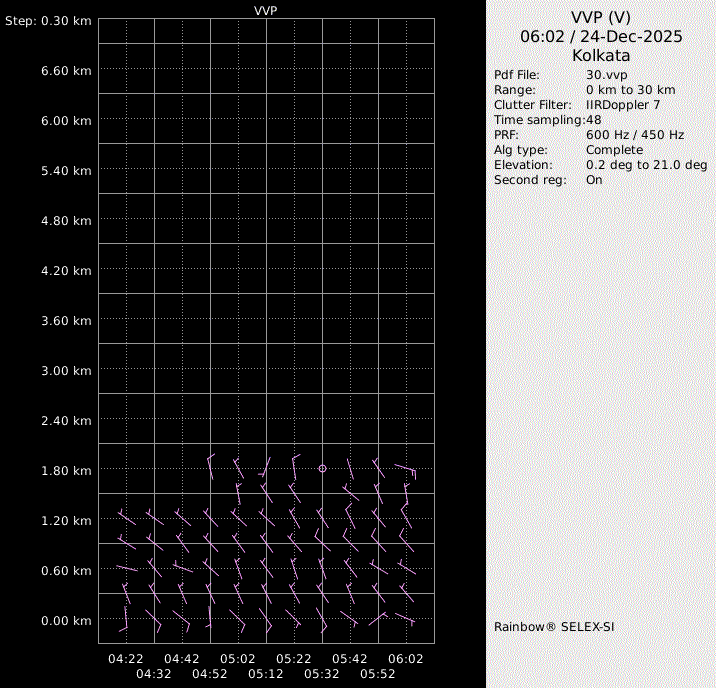The image size is (716, 688).
Task: Click the VVP title above the chart
Action: [x=265, y=10]
